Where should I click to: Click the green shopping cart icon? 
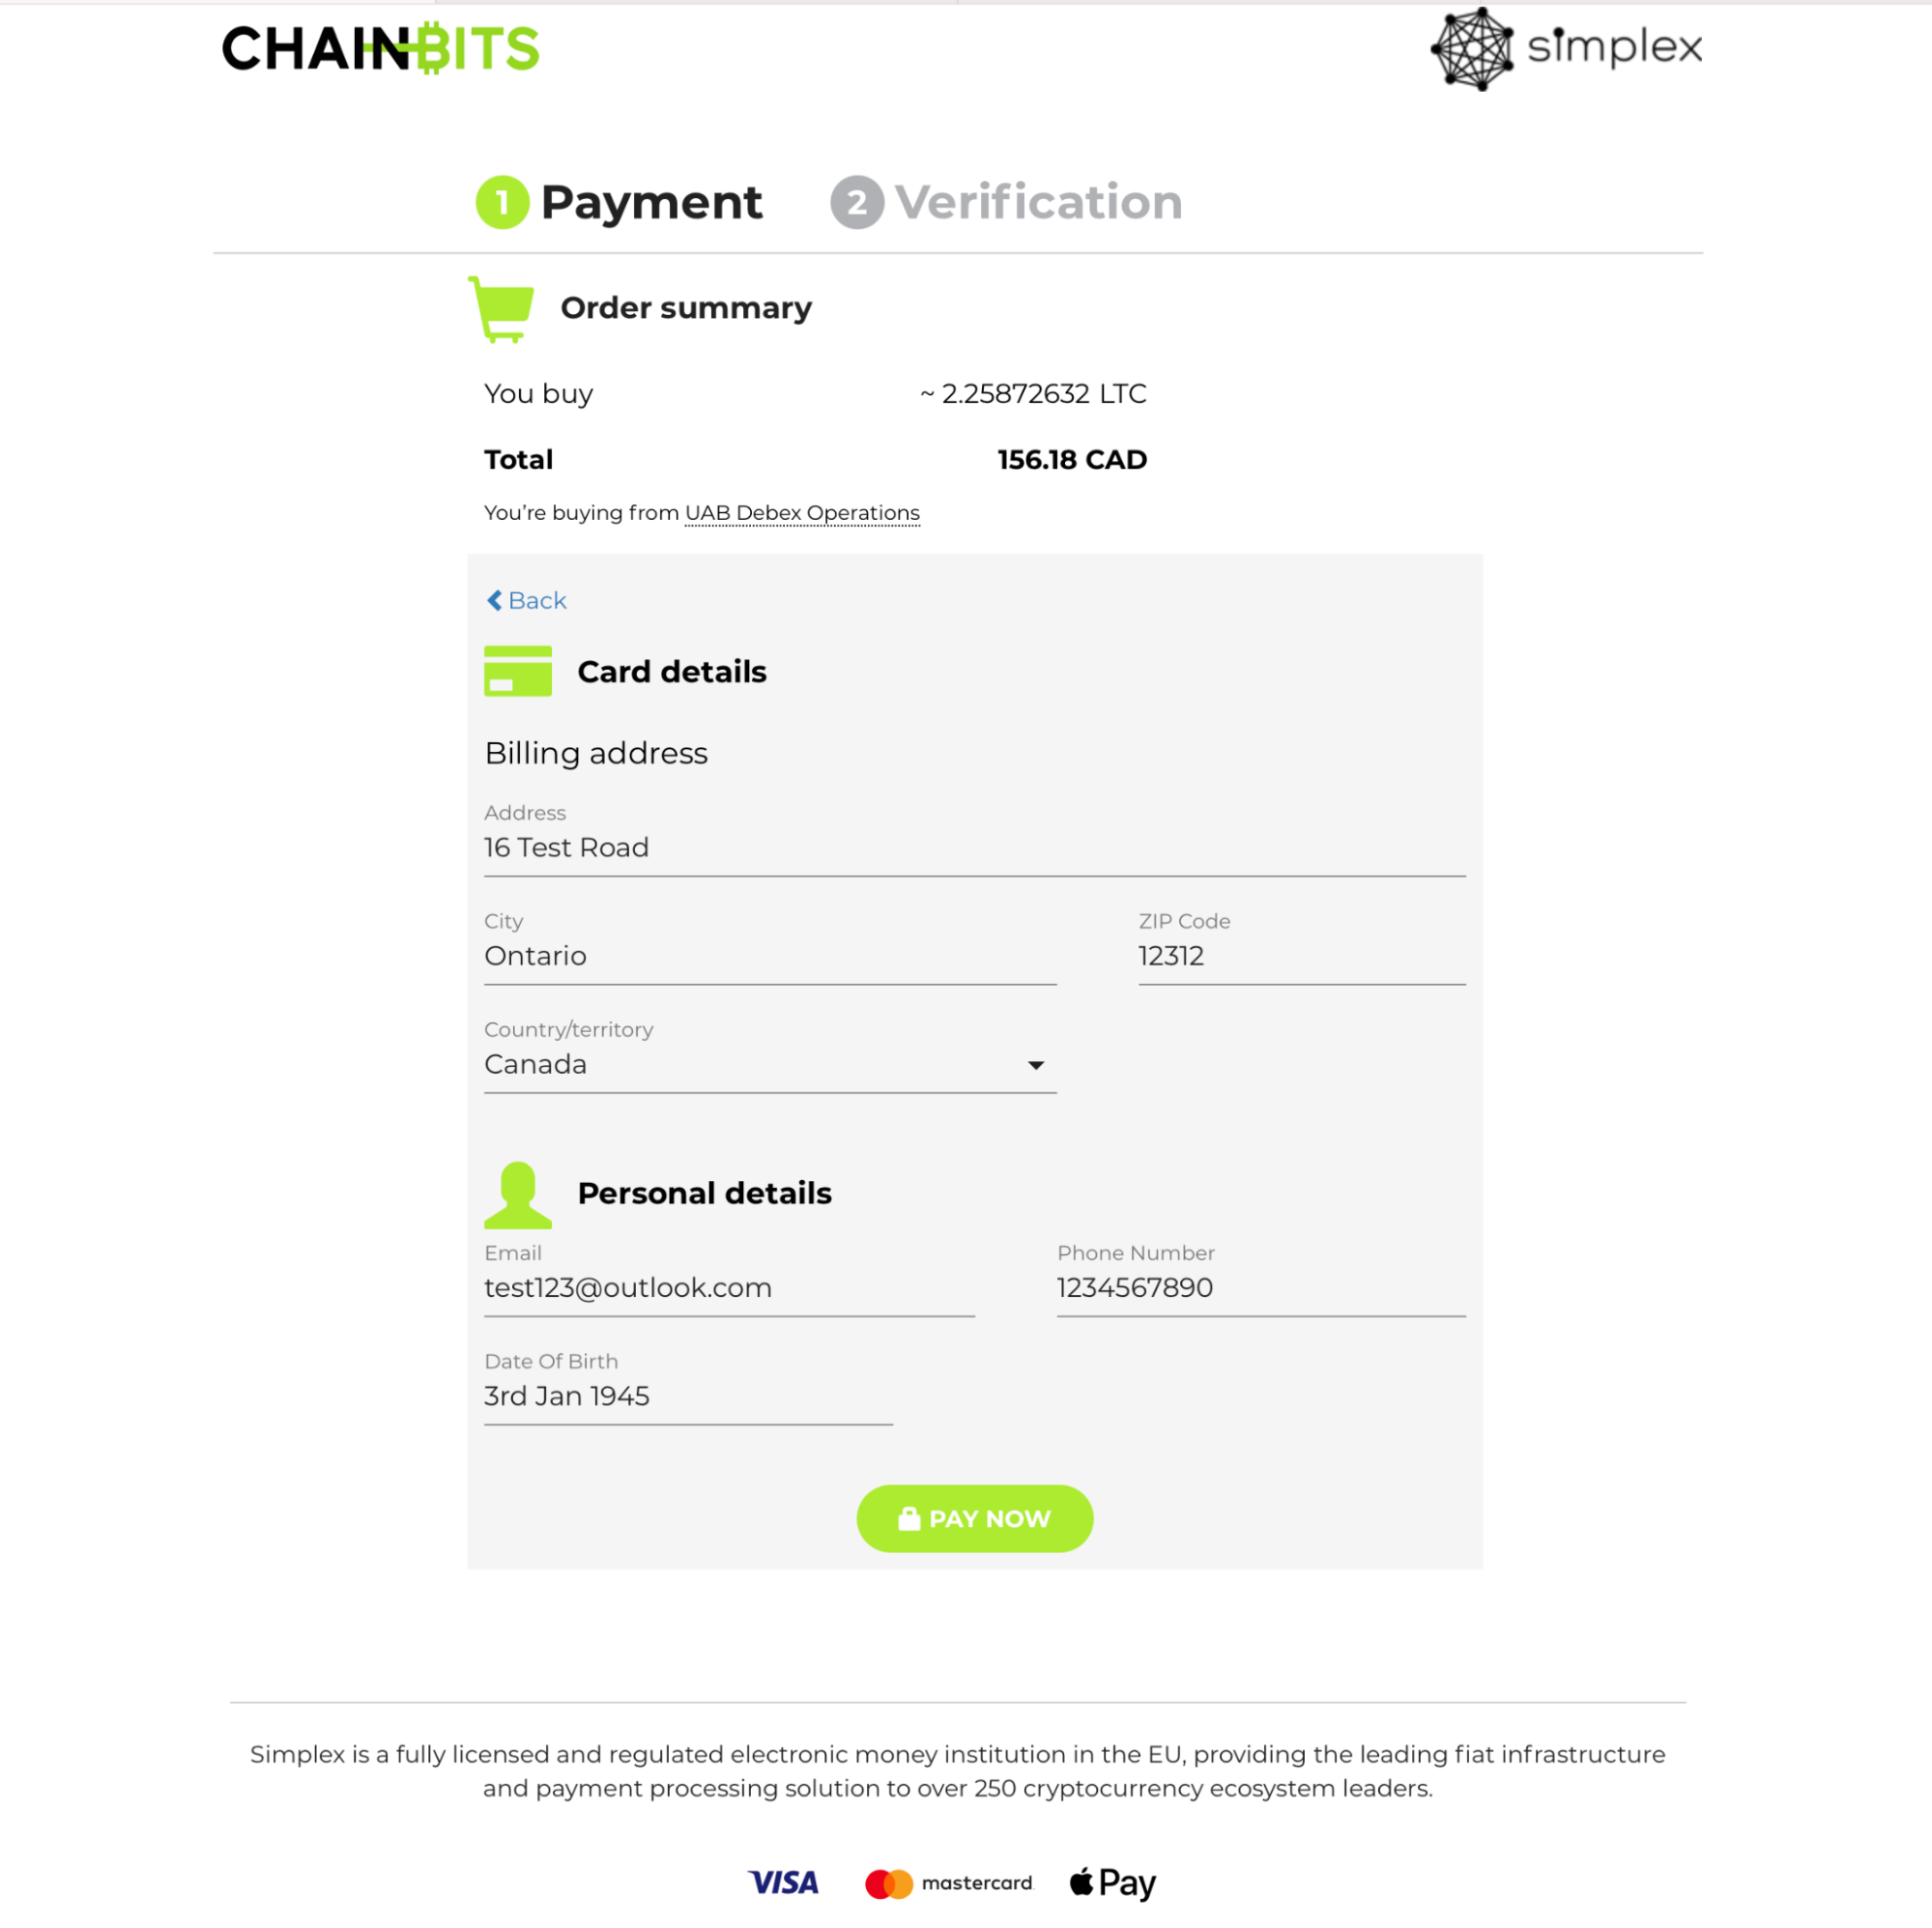pyautogui.click(x=501, y=309)
